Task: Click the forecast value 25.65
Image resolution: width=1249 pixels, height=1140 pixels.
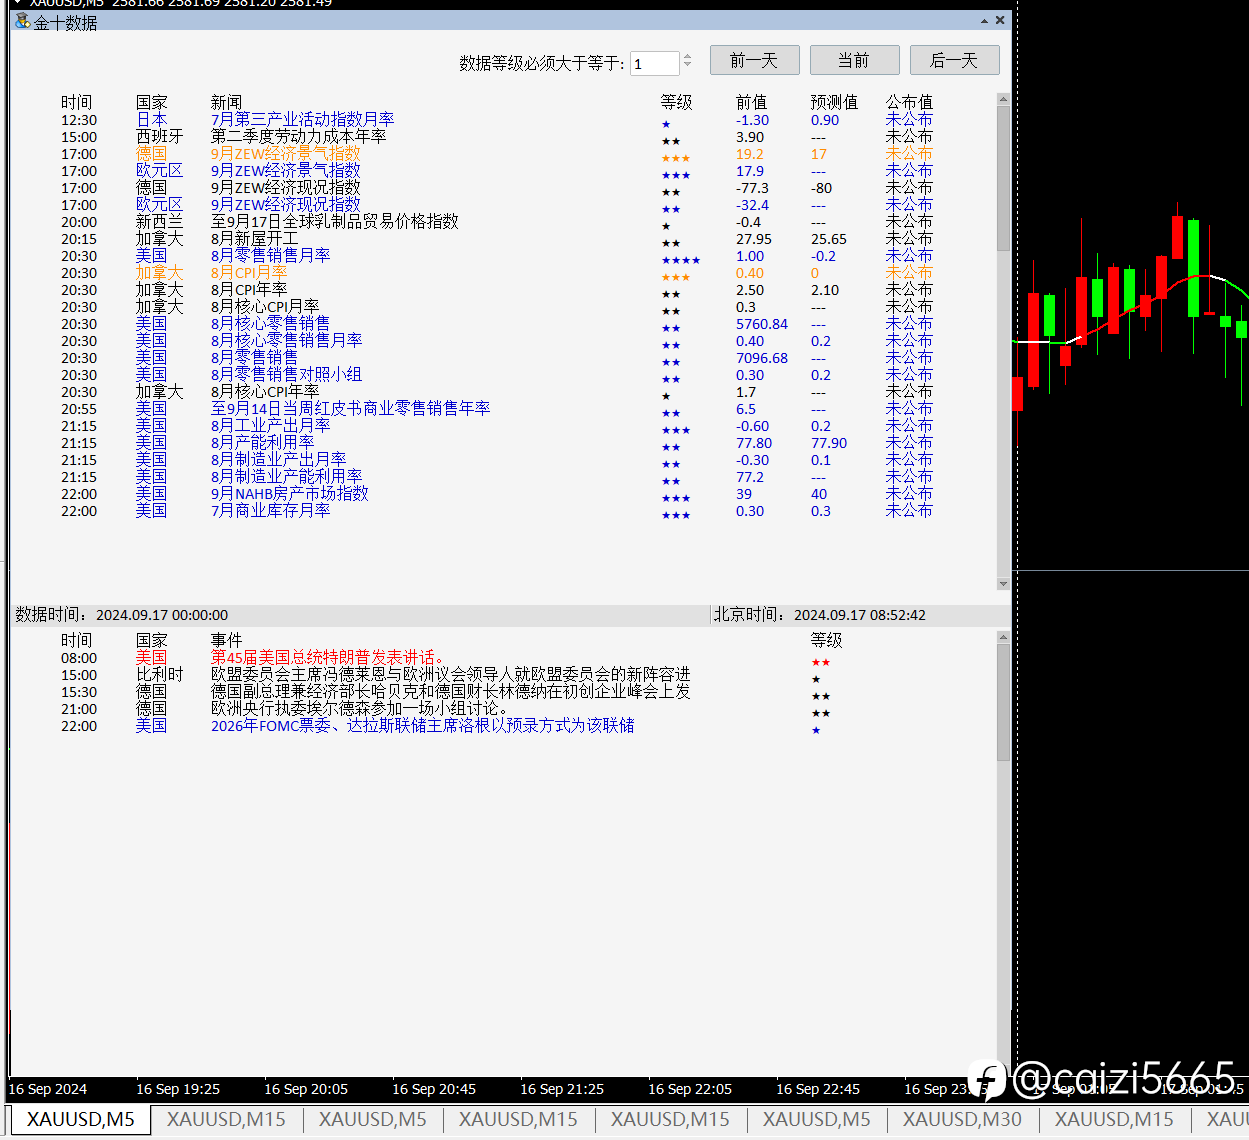Action: 829,239
